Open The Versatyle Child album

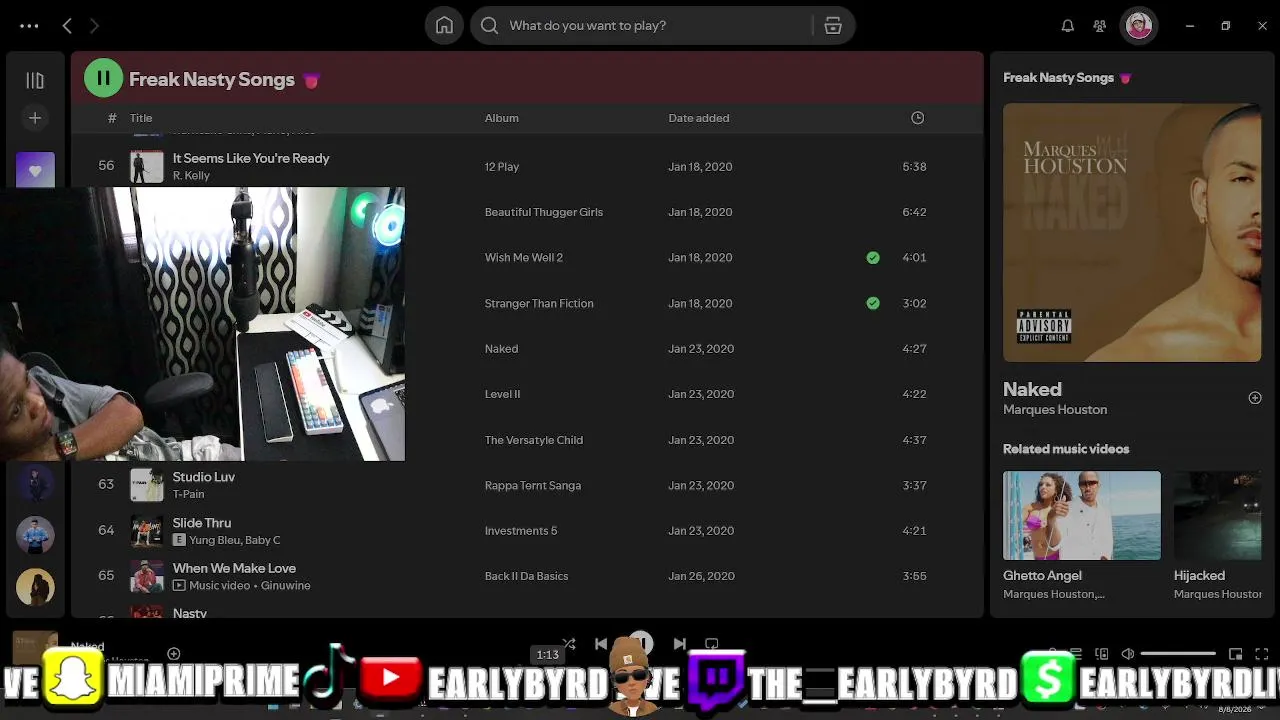[x=533, y=440]
